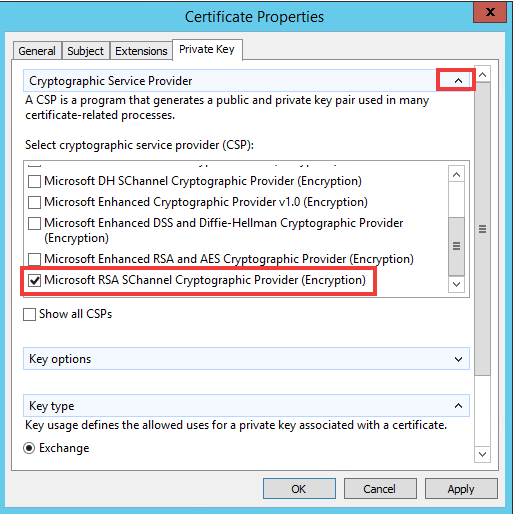Screen dimensions: 513x514
Task: Check Microsoft Enhanced Cryptographic Provider v1.0
Action: point(34,202)
